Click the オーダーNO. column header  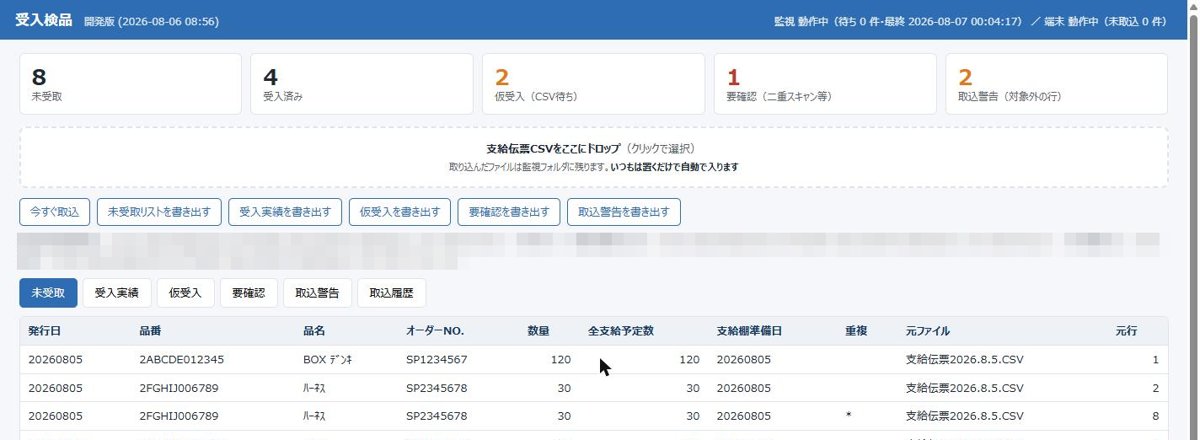435,331
